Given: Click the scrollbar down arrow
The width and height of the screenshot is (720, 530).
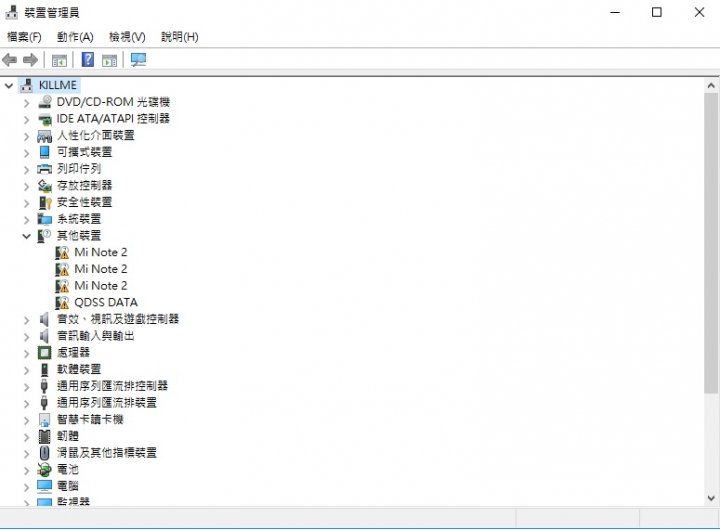Looking at the screenshot, I should pos(711,498).
